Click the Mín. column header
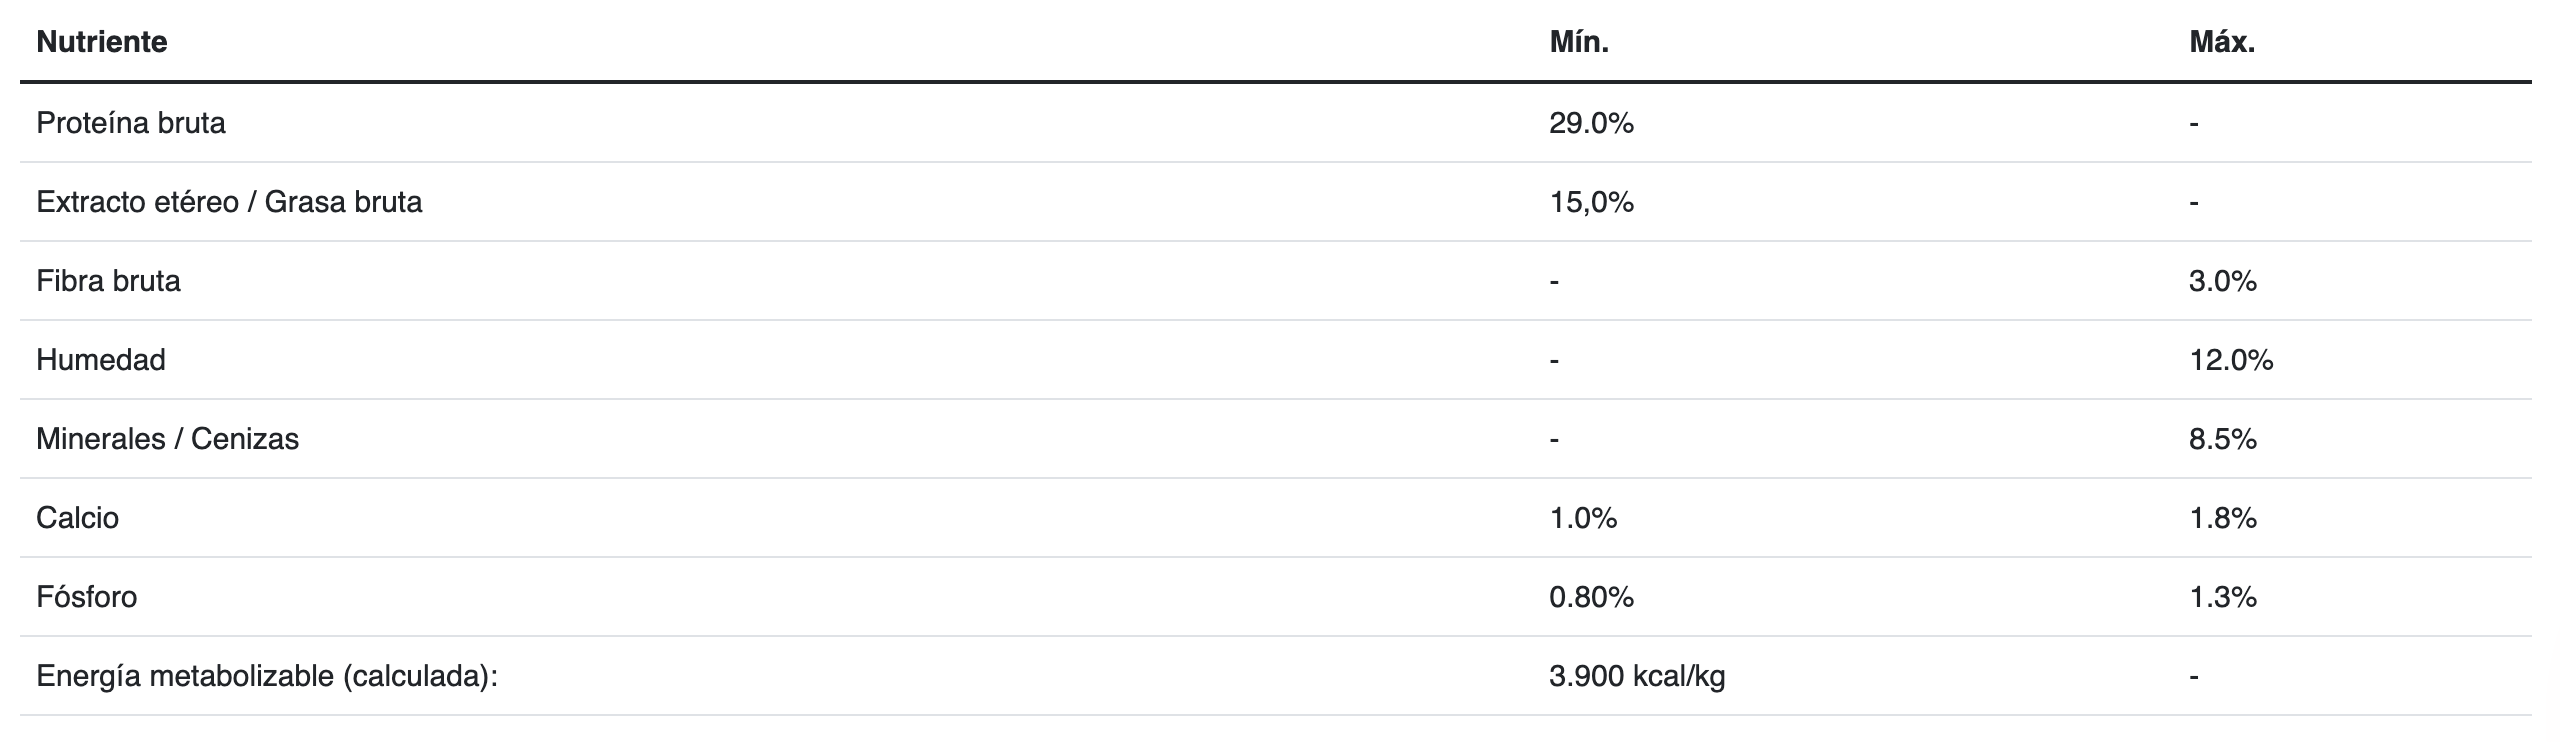Image resolution: width=2560 pixels, height=742 pixels. click(1579, 42)
